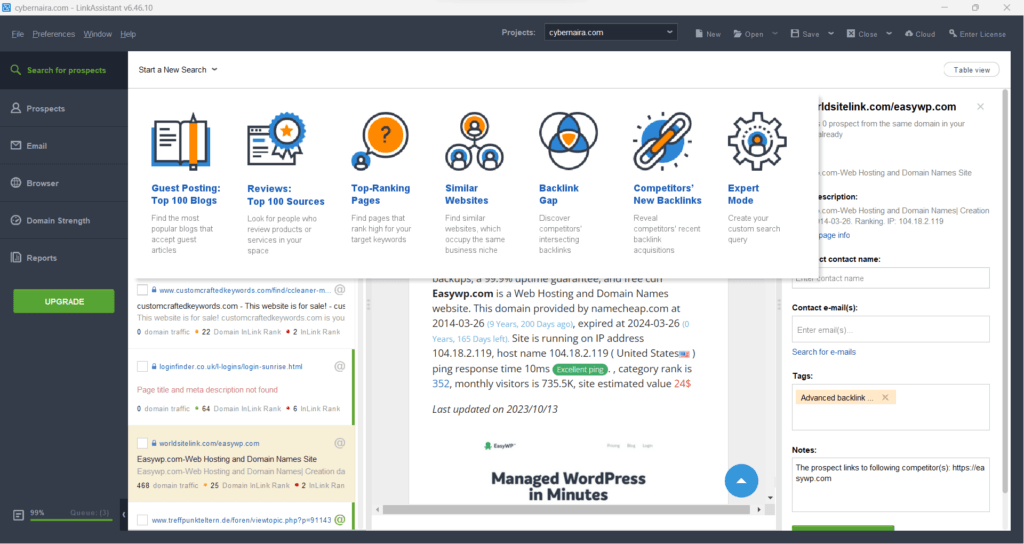Click the @ icon on worldsitelink.com row

(340, 443)
